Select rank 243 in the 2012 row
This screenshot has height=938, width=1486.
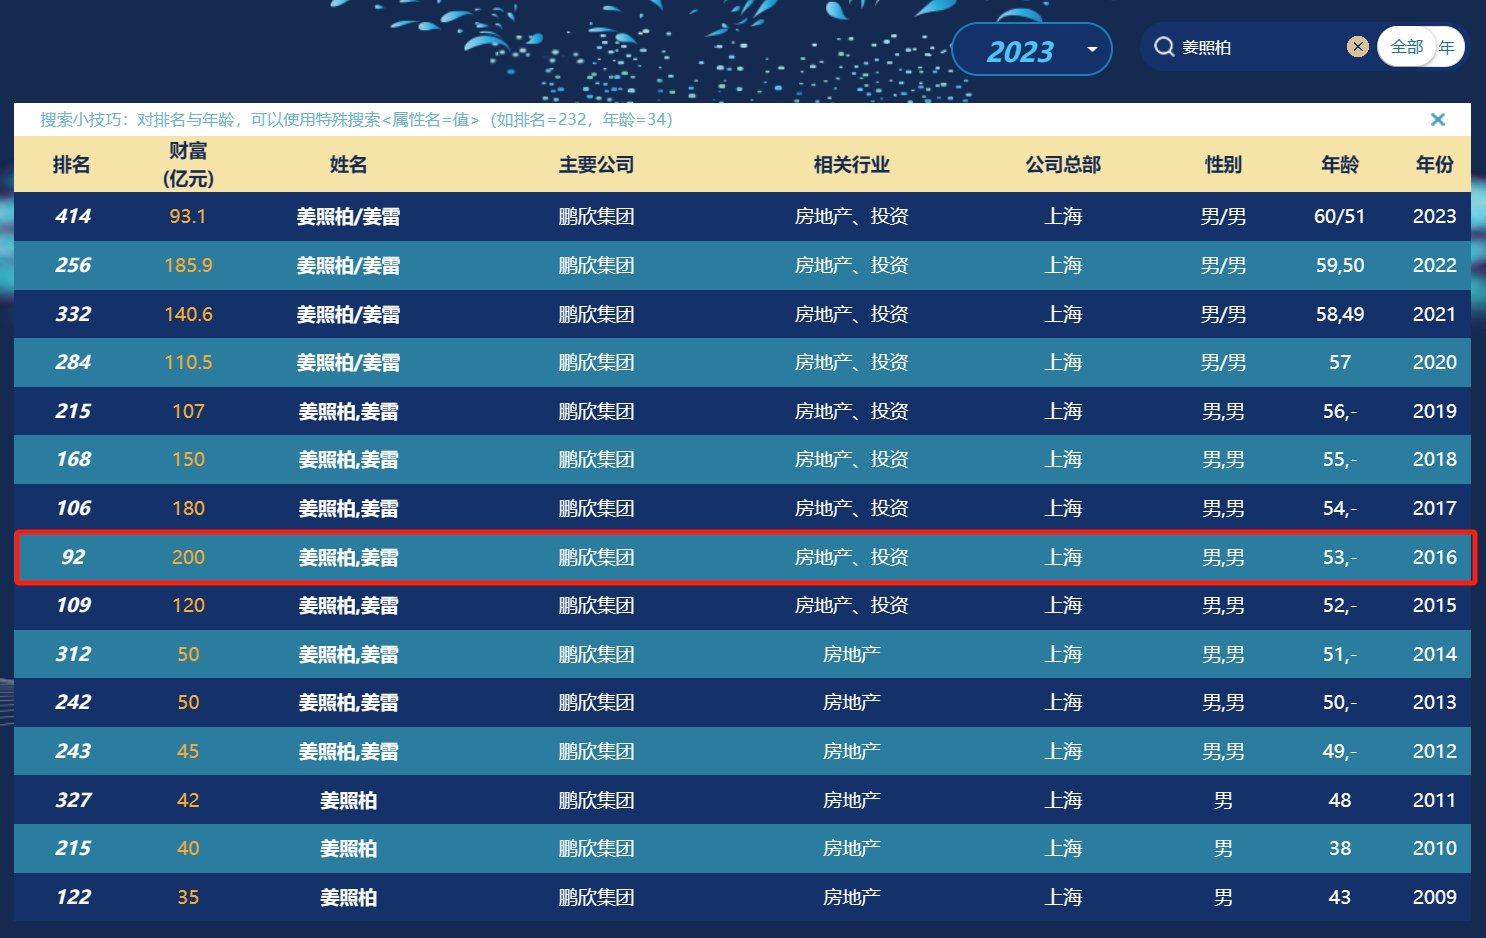(73, 751)
